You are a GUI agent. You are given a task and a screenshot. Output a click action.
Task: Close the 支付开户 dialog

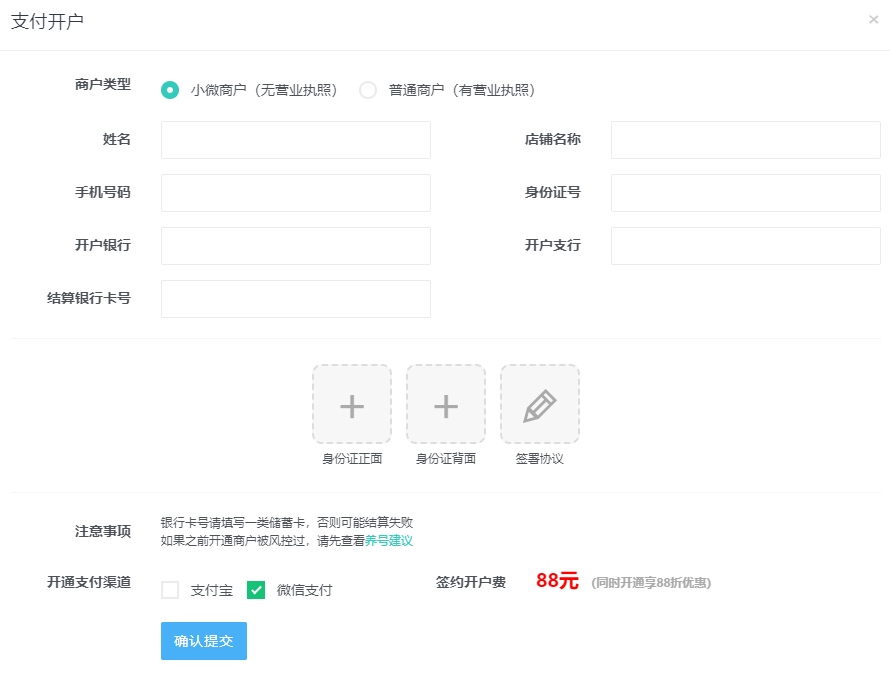874,18
